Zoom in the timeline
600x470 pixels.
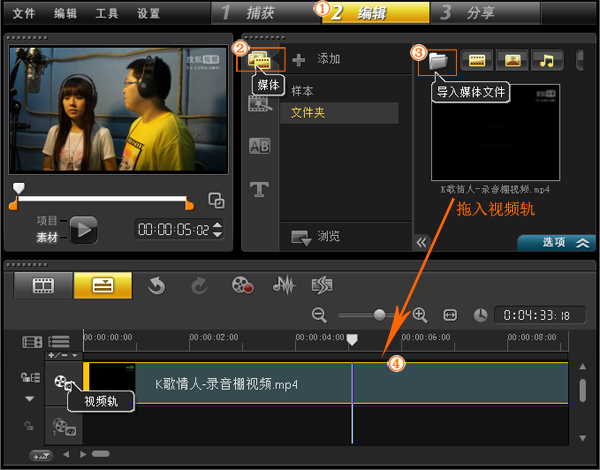420,315
